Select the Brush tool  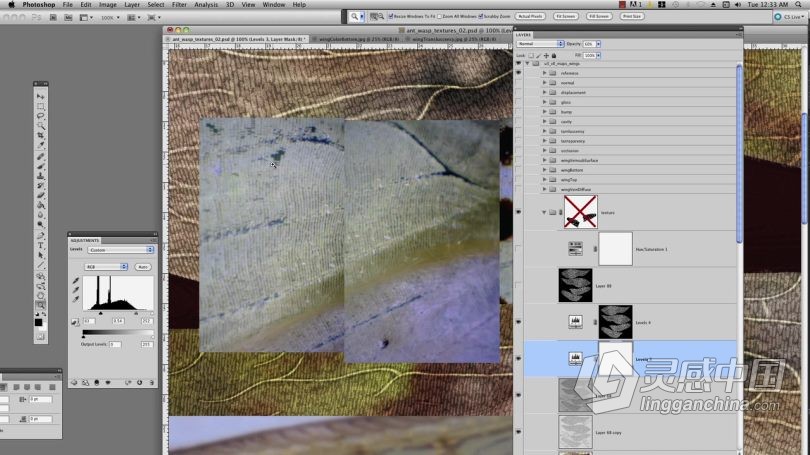tap(40, 166)
